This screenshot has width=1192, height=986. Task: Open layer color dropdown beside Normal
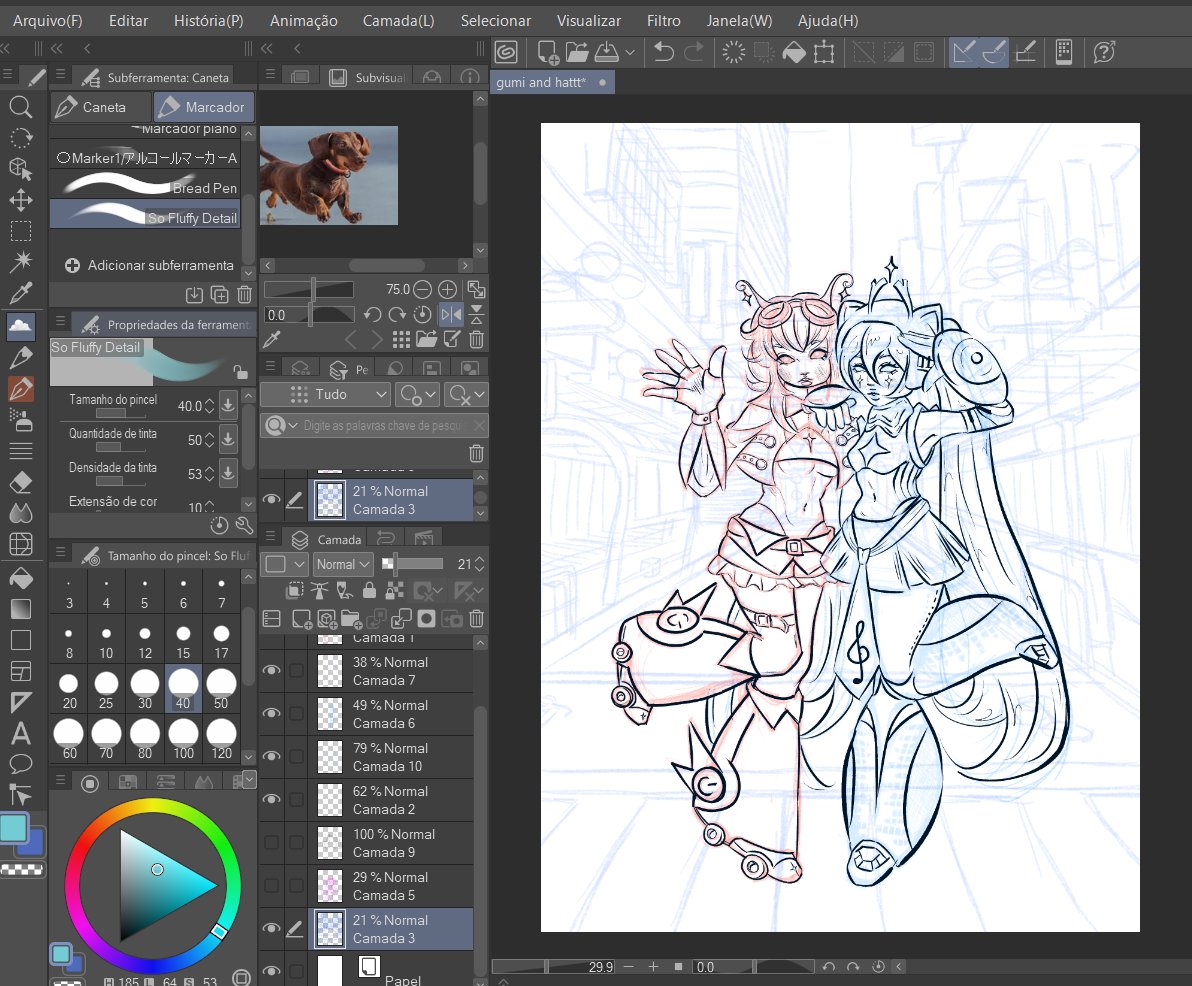click(285, 564)
